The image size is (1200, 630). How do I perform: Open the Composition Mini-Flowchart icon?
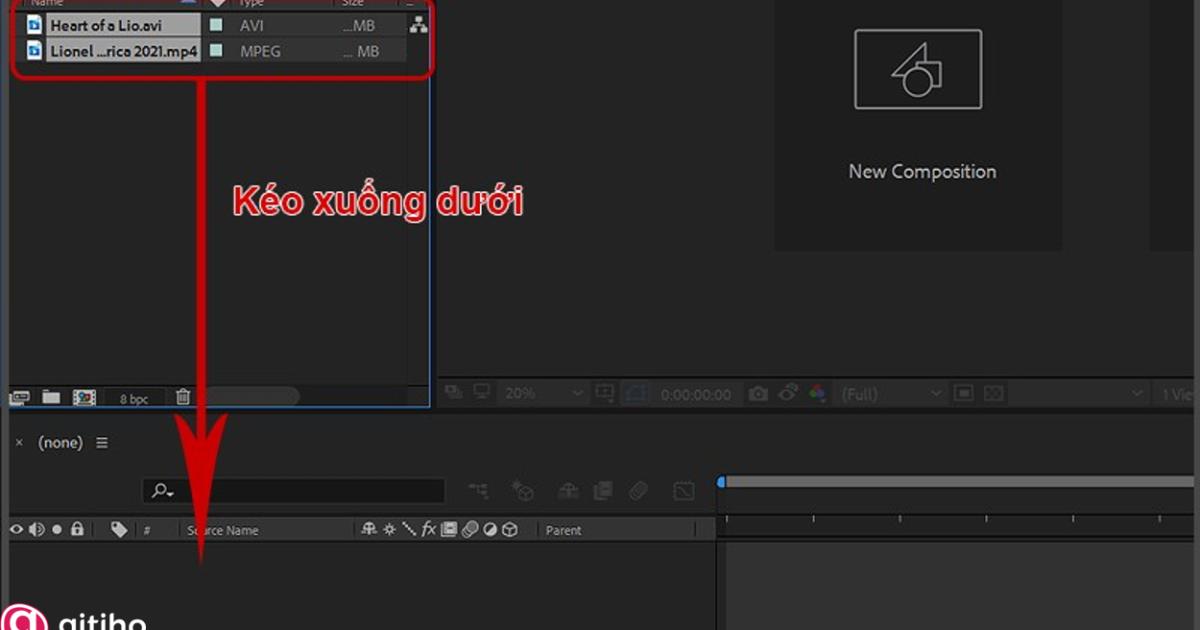(477, 490)
